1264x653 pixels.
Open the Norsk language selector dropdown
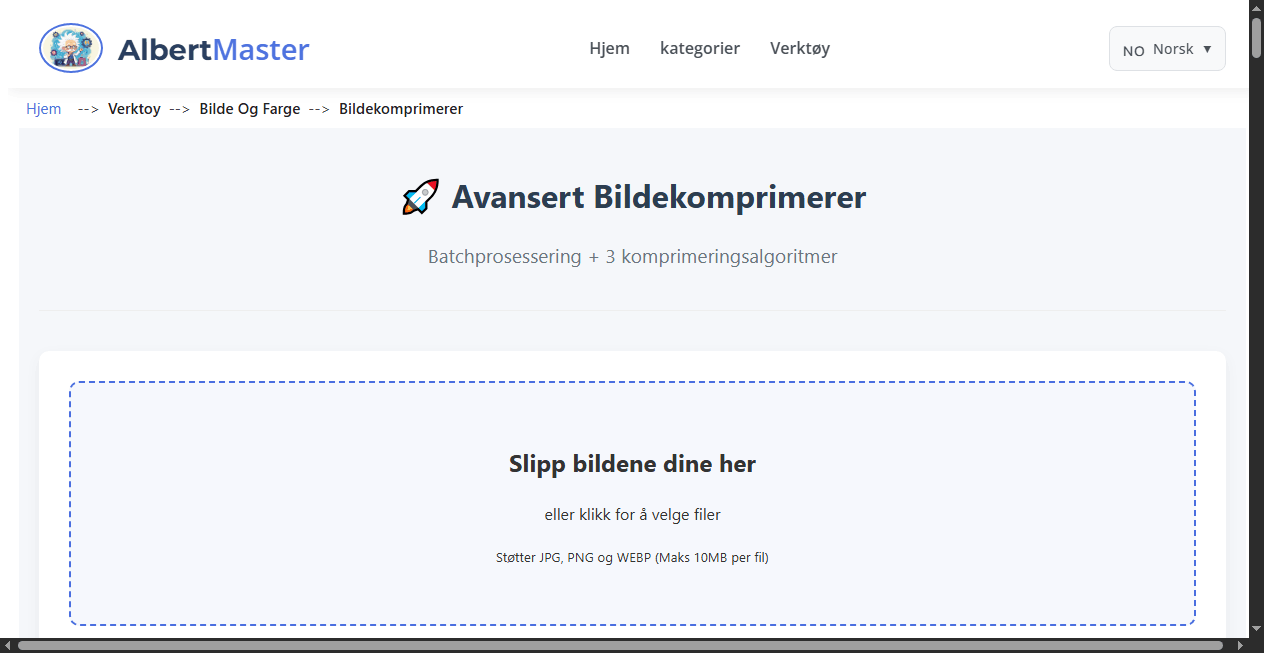coord(1167,48)
